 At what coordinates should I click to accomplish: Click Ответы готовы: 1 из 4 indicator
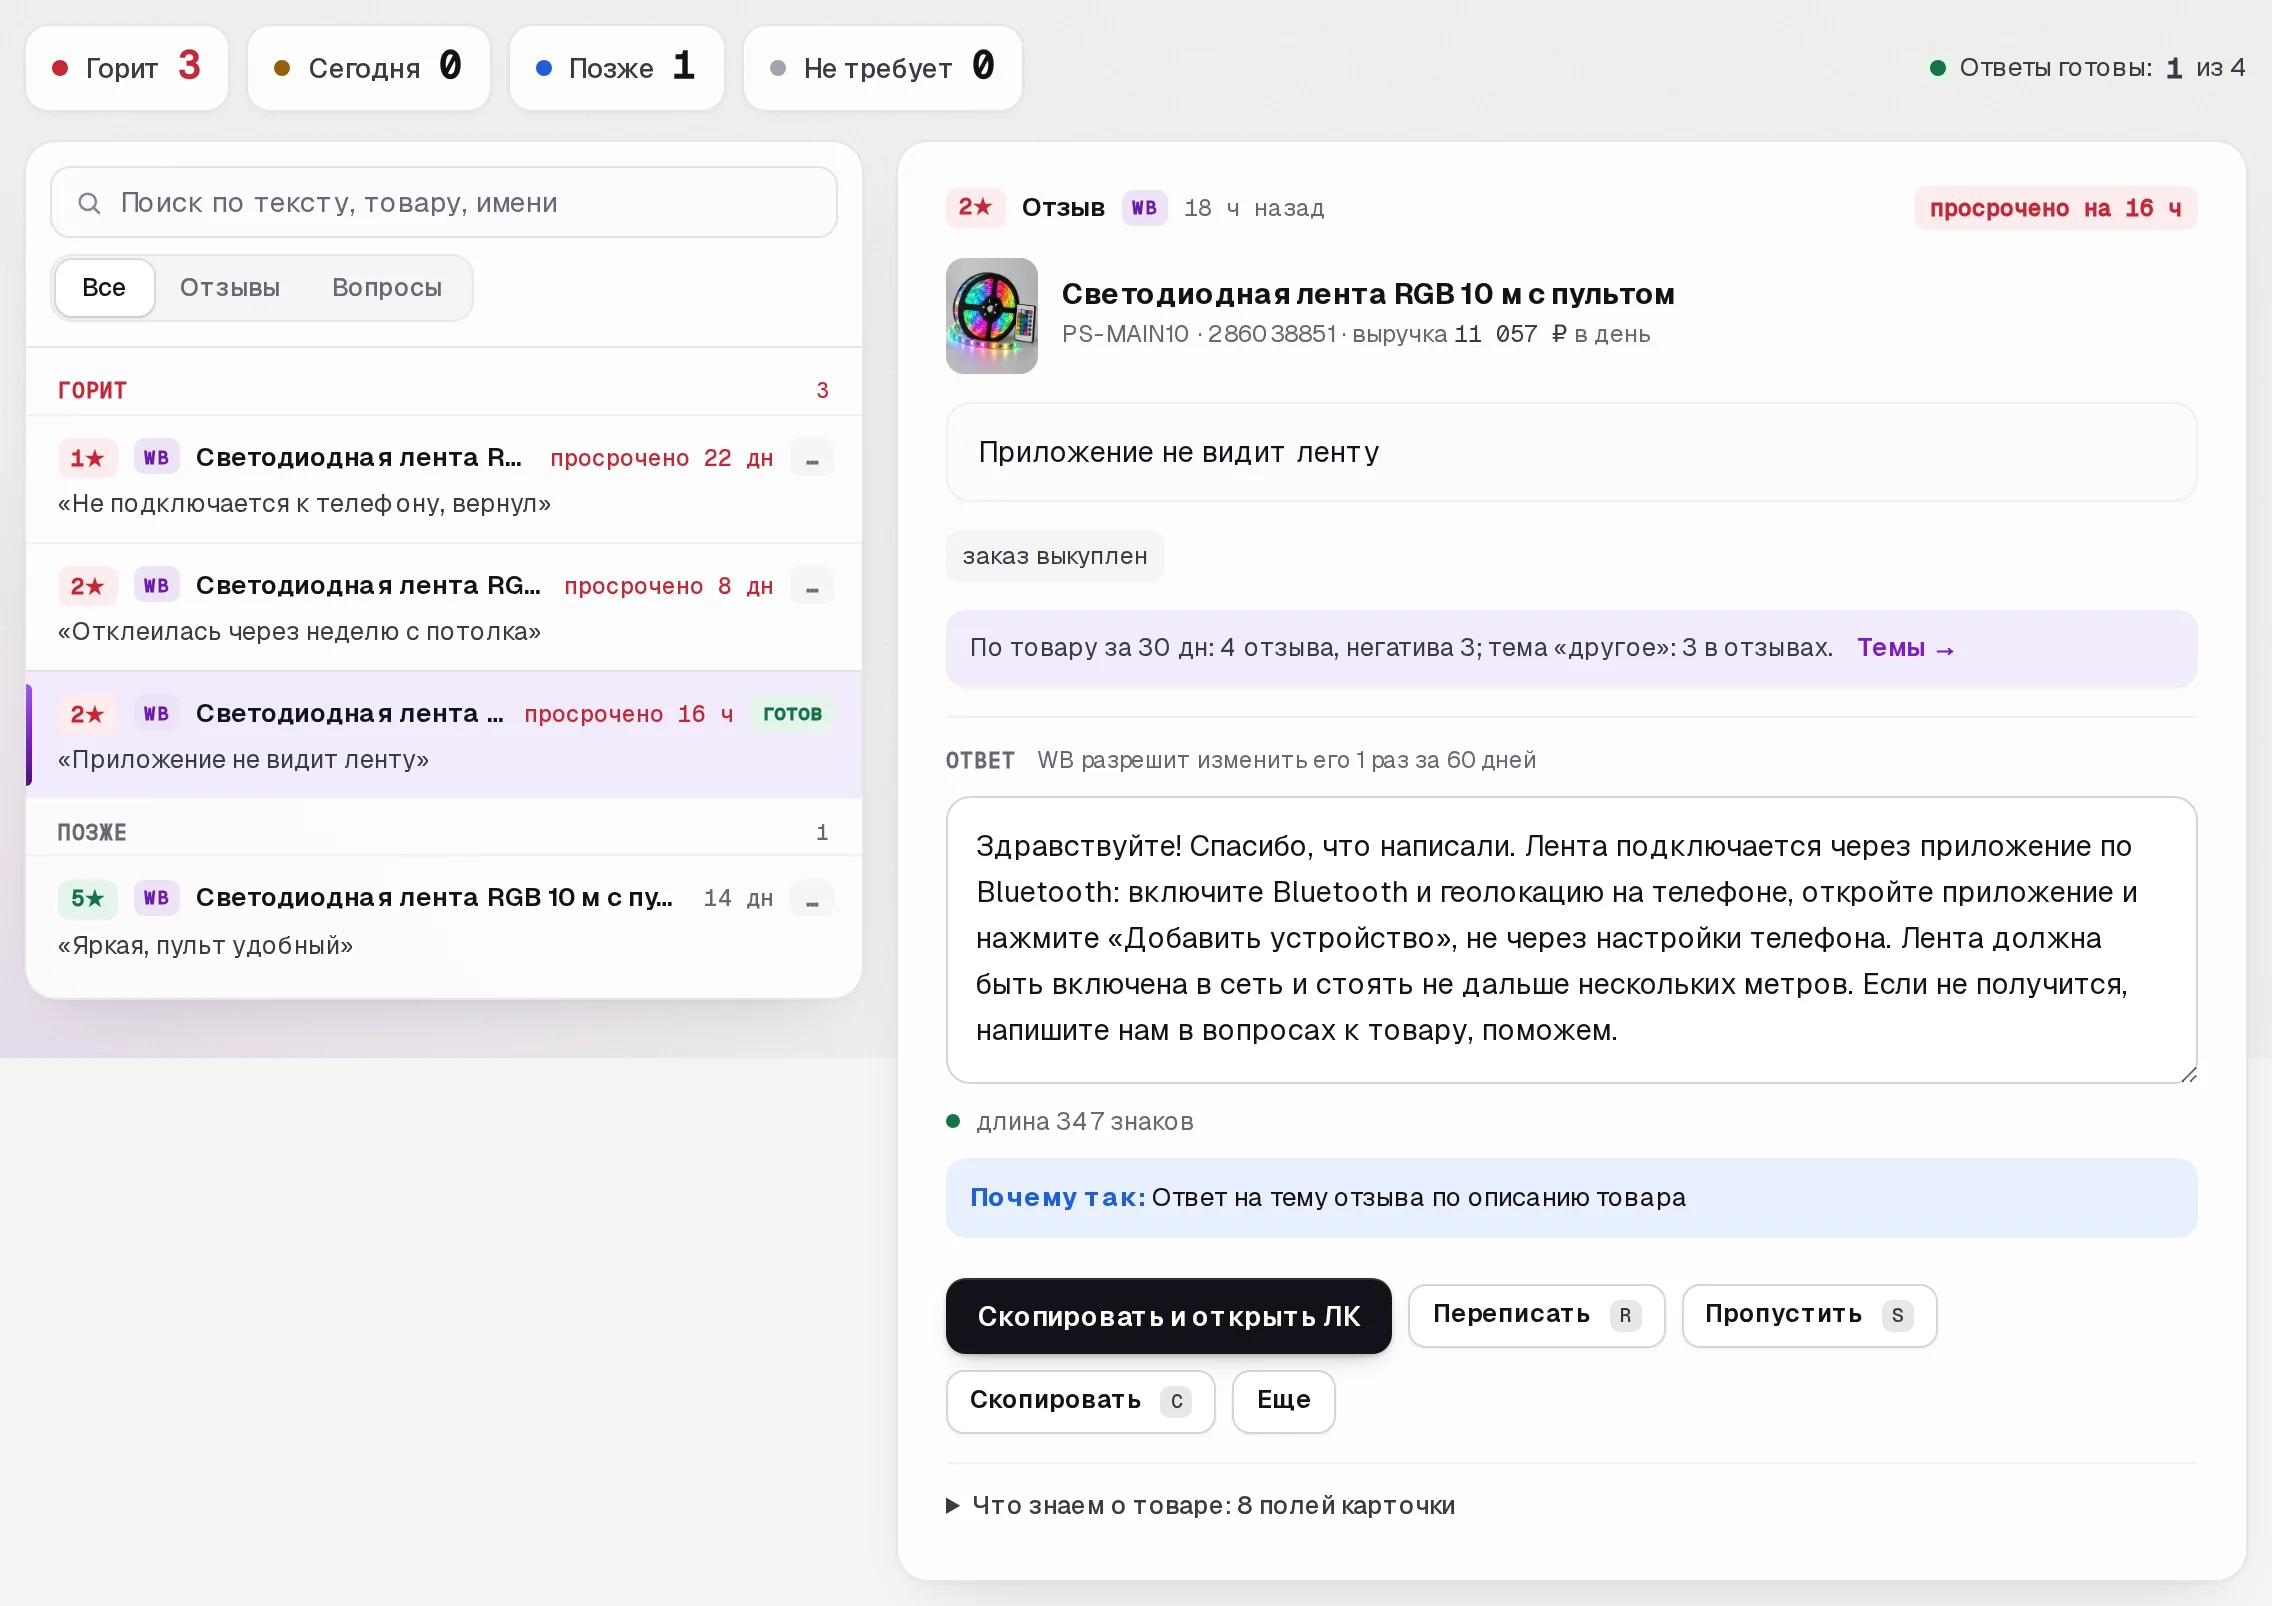click(2087, 68)
